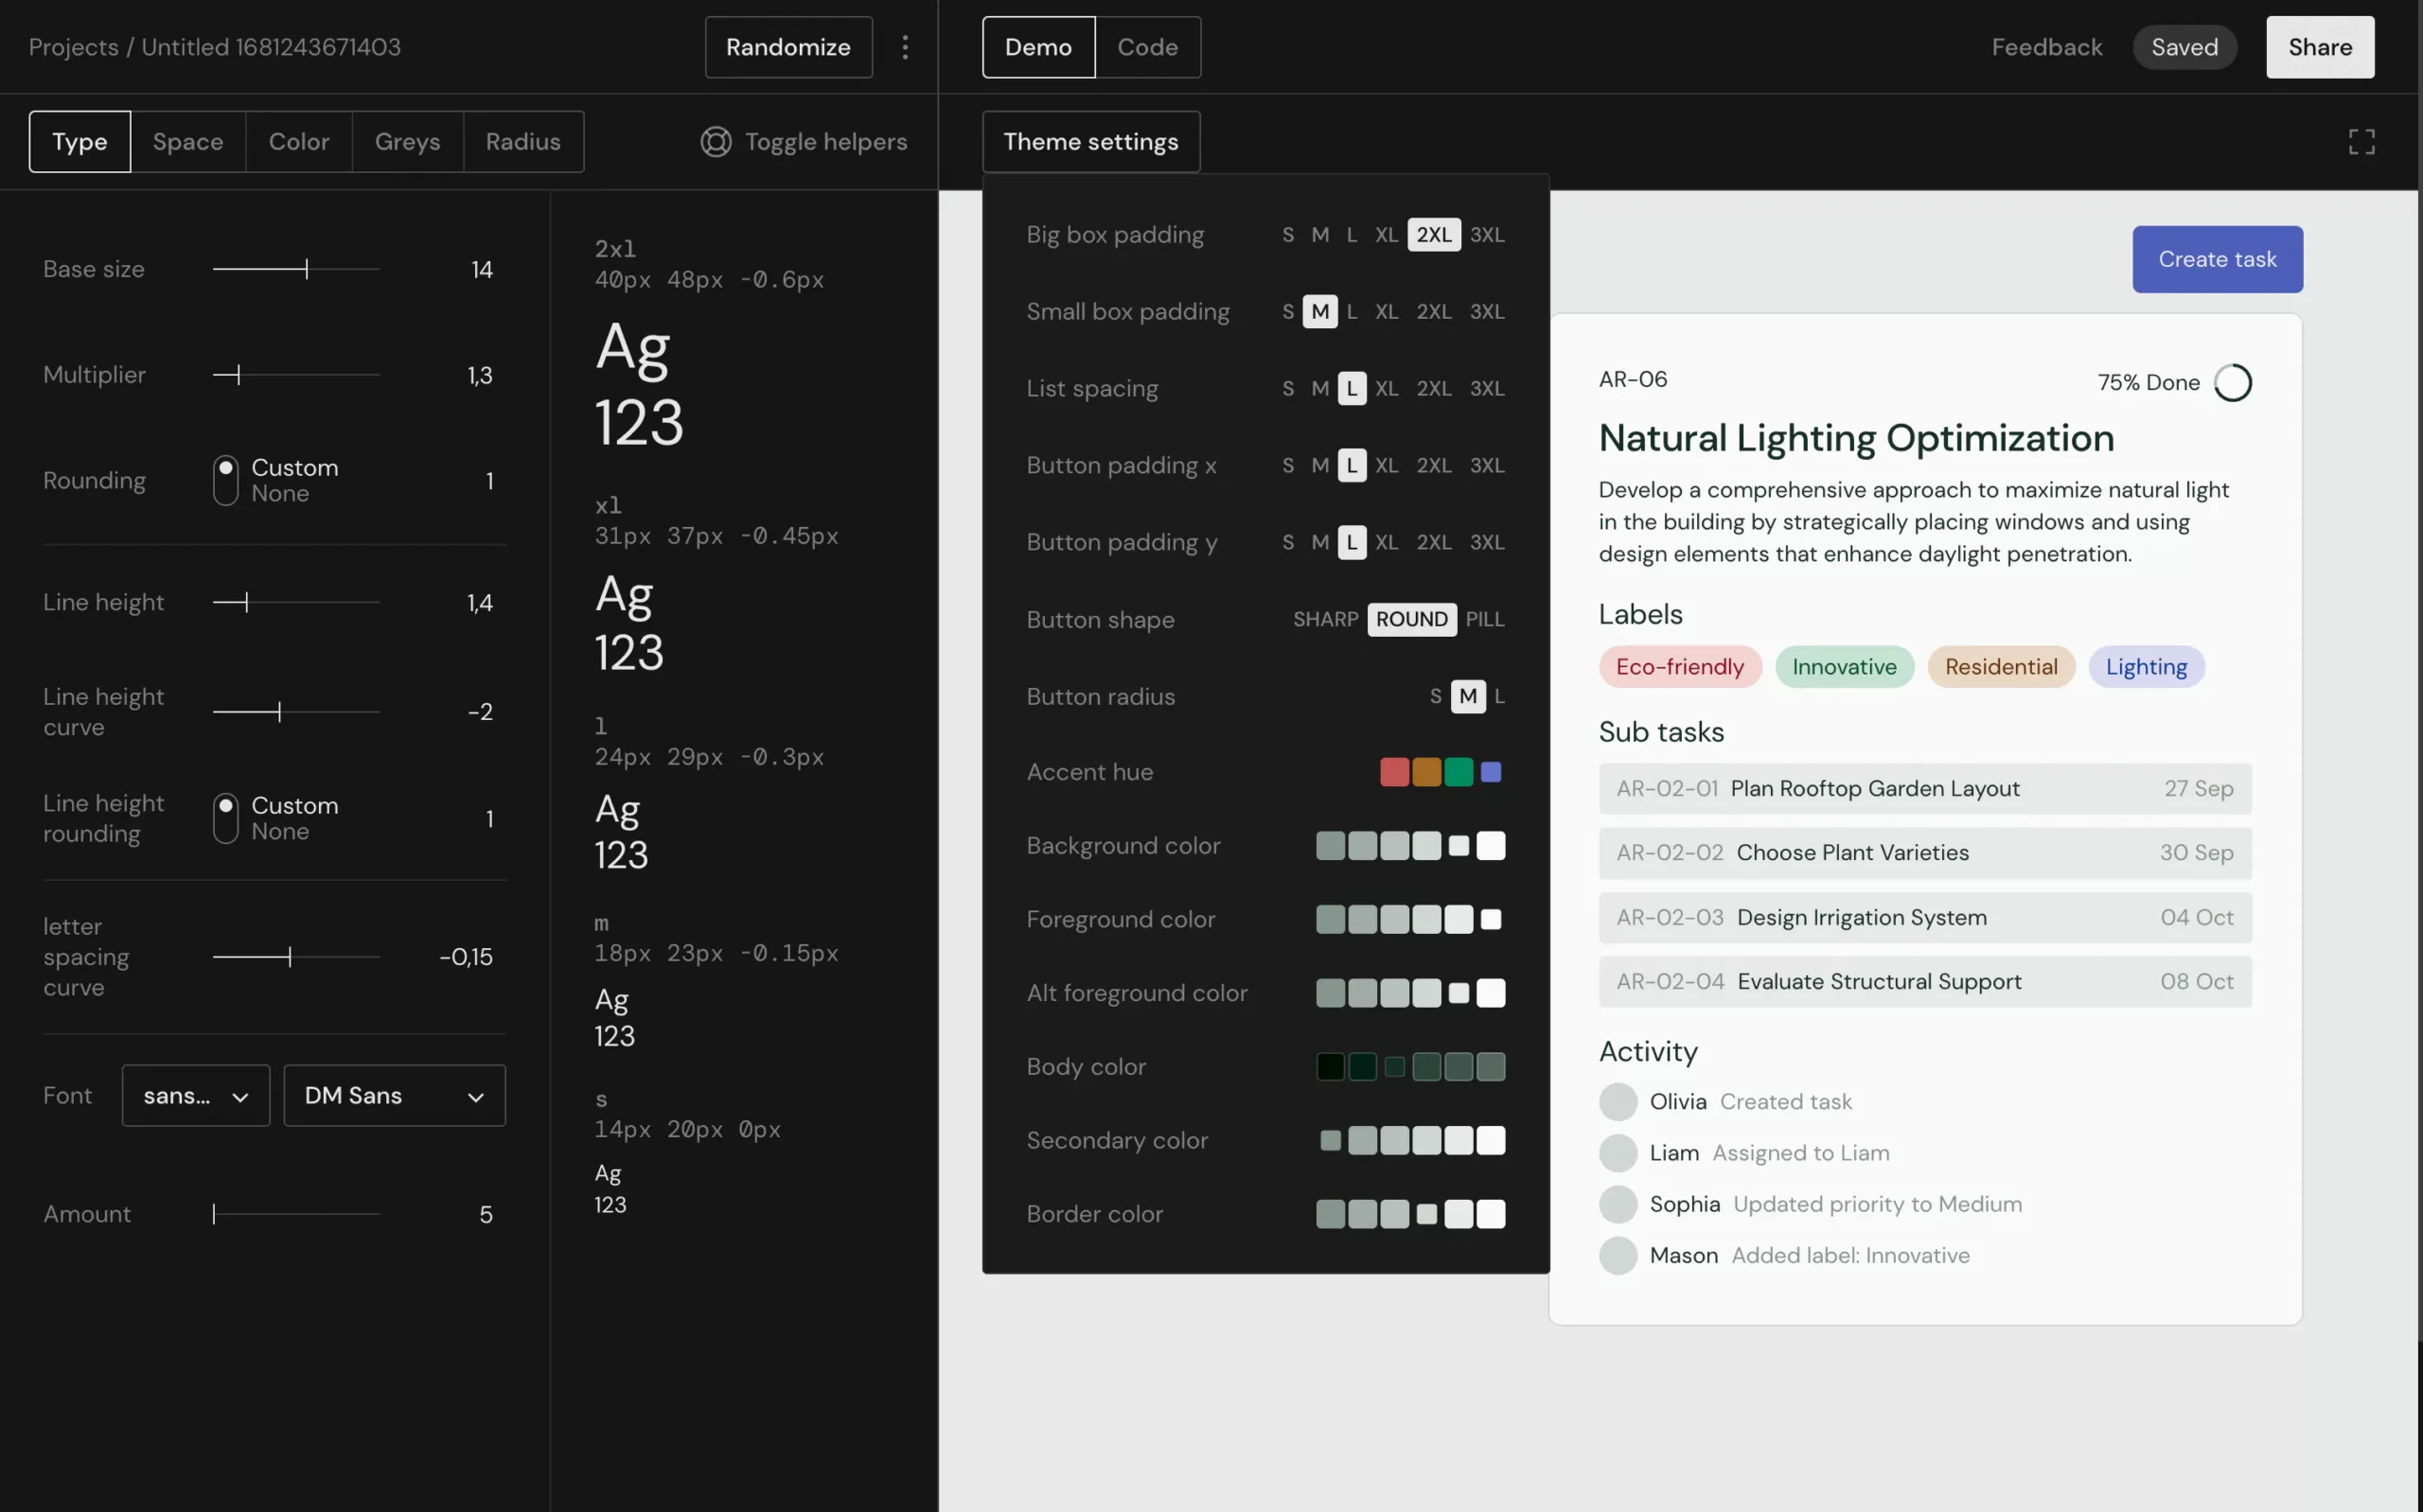
Task: Toggle the Rounding Custom/None switch
Action: pyautogui.click(x=226, y=480)
